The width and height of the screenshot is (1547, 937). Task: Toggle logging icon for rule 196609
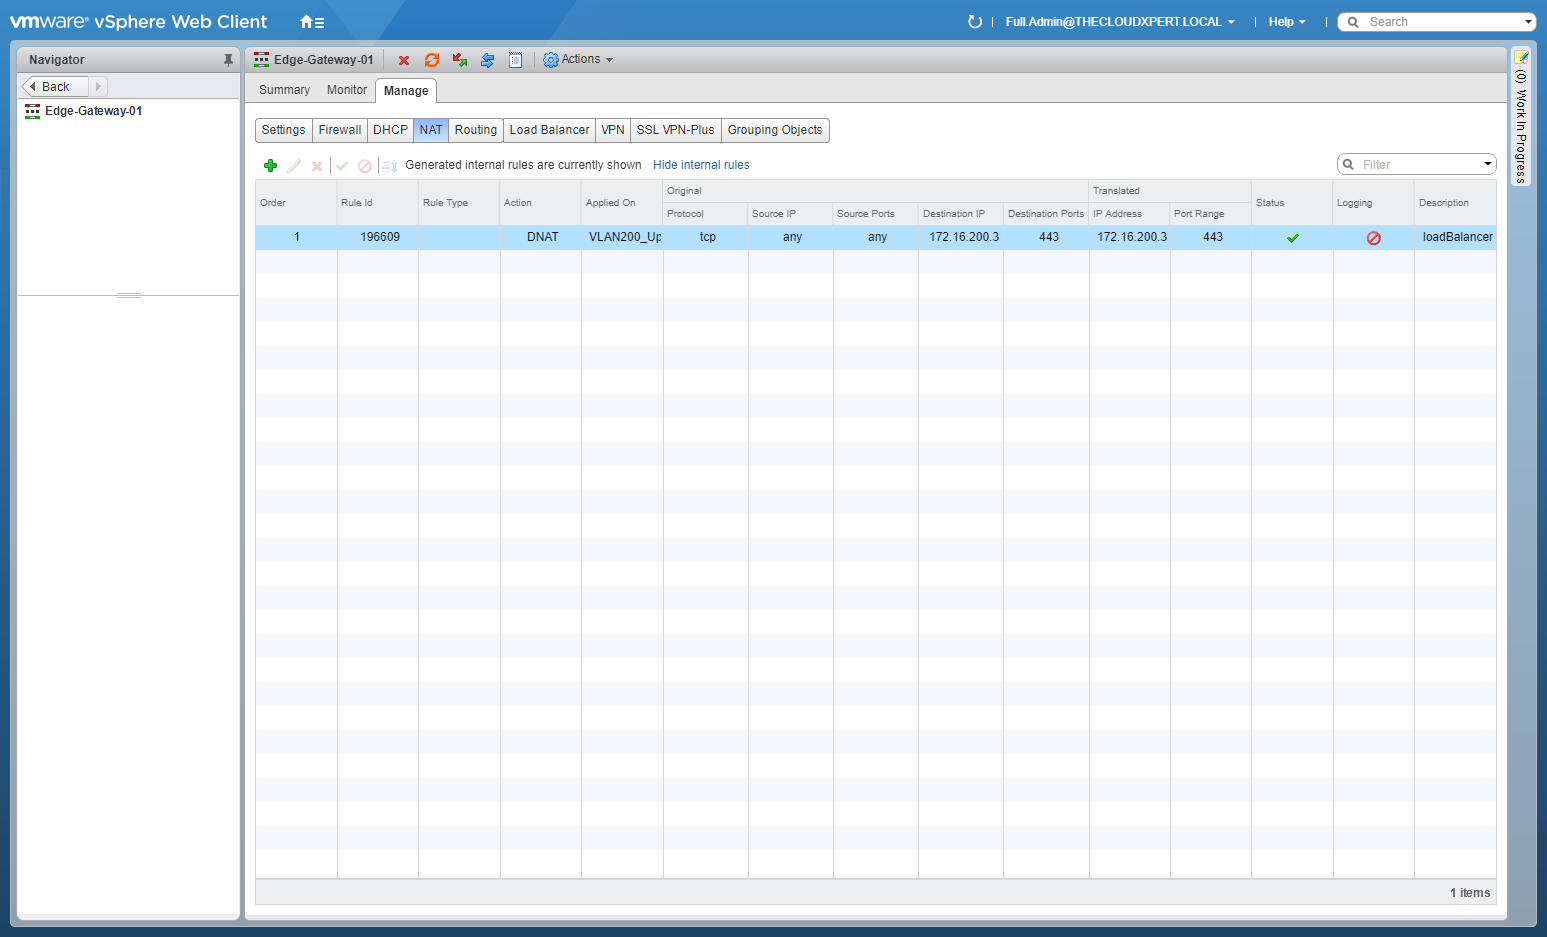tap(1373, 238)
